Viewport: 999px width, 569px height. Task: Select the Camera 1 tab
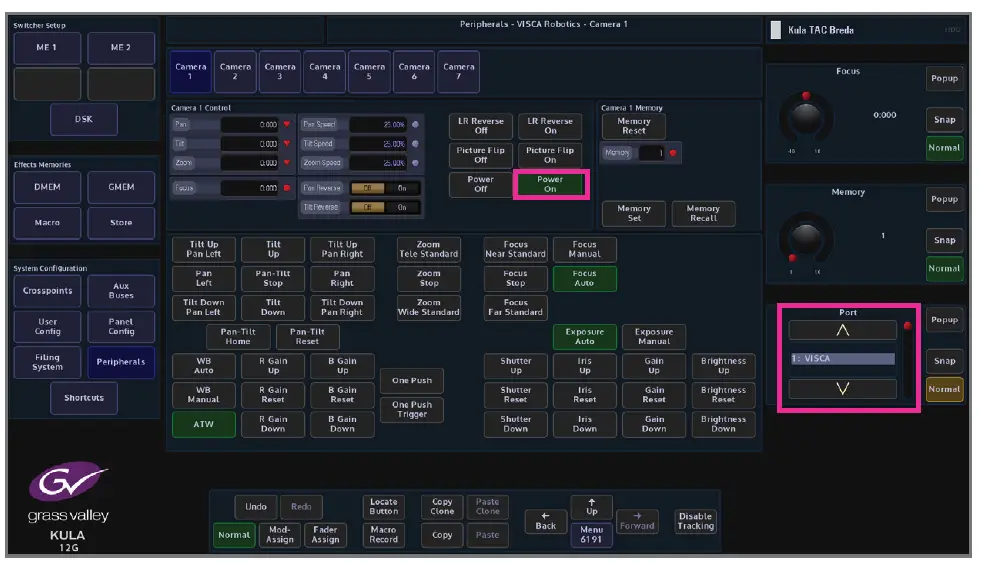pos(190,71)
